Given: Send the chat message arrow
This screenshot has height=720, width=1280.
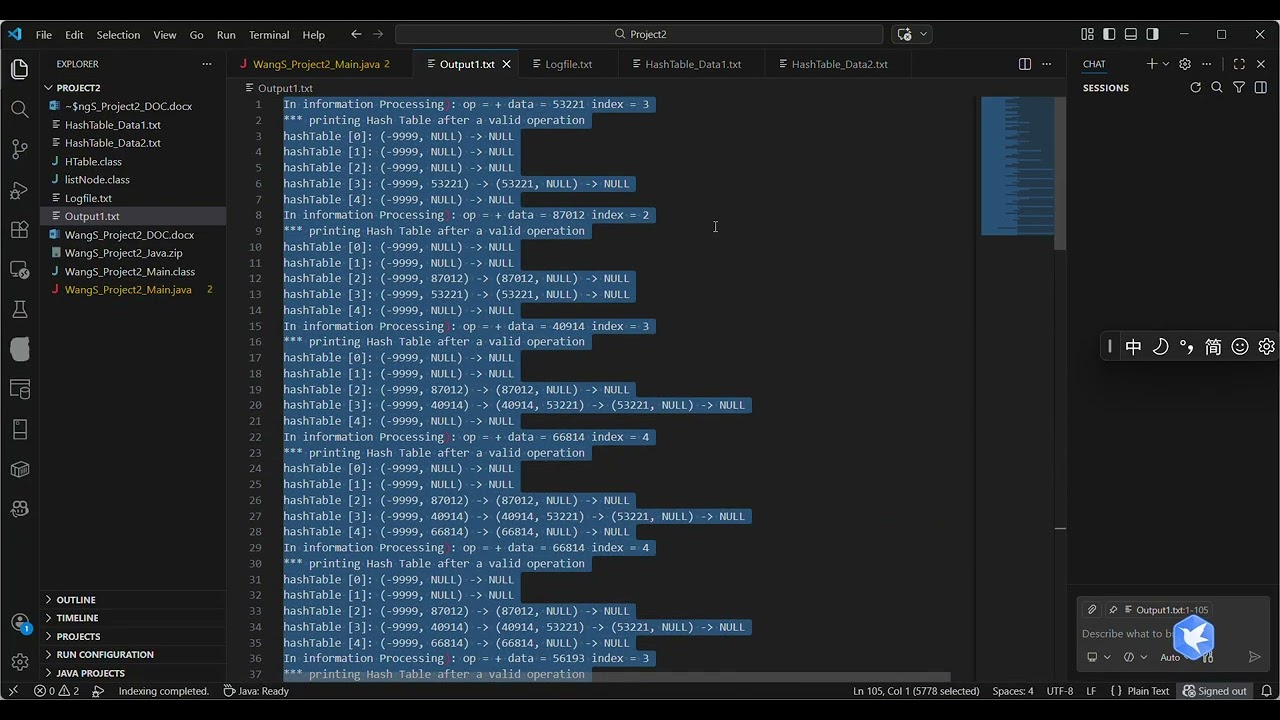Looking at the screenshot, I should point(1255,657).
